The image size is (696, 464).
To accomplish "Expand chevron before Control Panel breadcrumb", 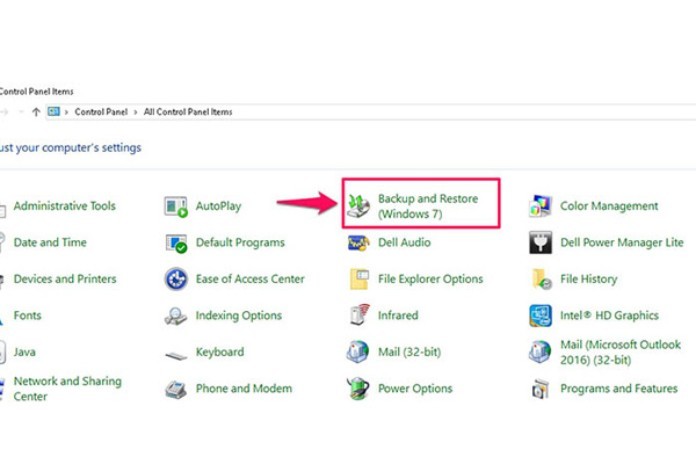I will click(x=67, y=112).
